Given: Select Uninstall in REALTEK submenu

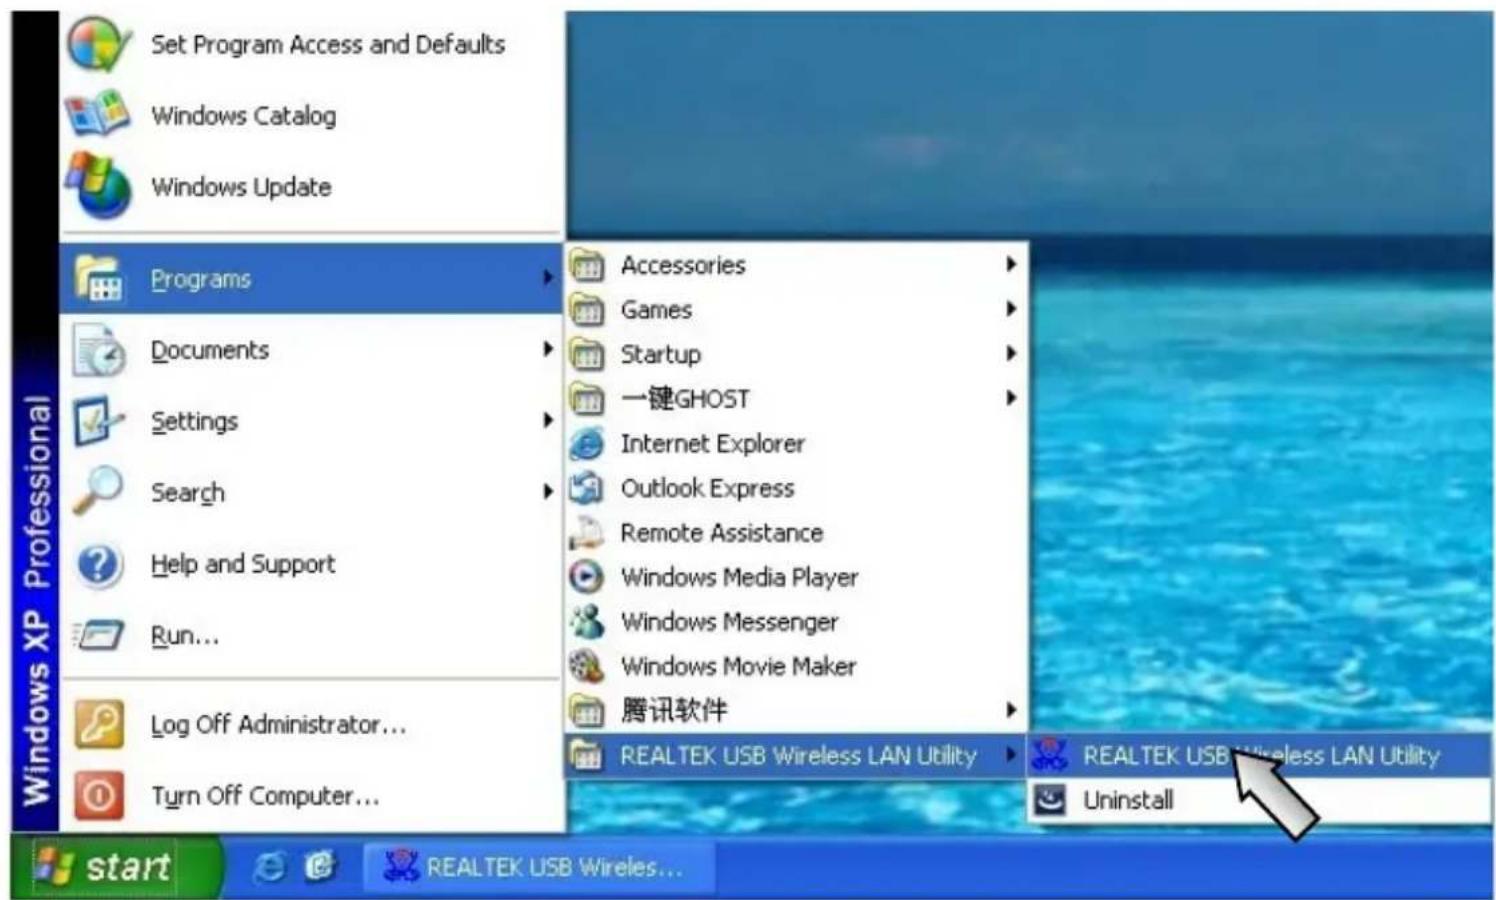Looking at the screenshot, I should [1260, 800].
